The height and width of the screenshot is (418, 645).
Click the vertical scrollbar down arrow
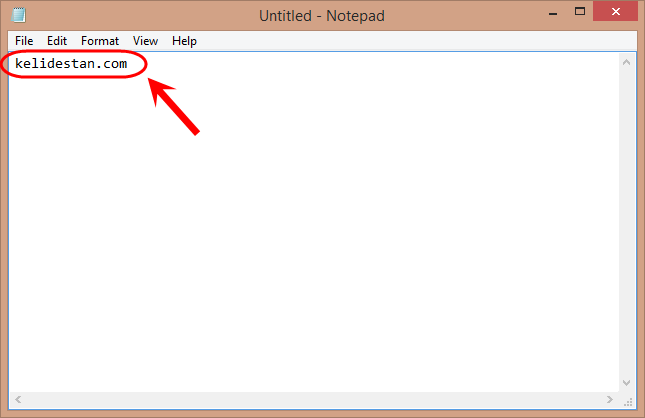[x=626, y=383]
